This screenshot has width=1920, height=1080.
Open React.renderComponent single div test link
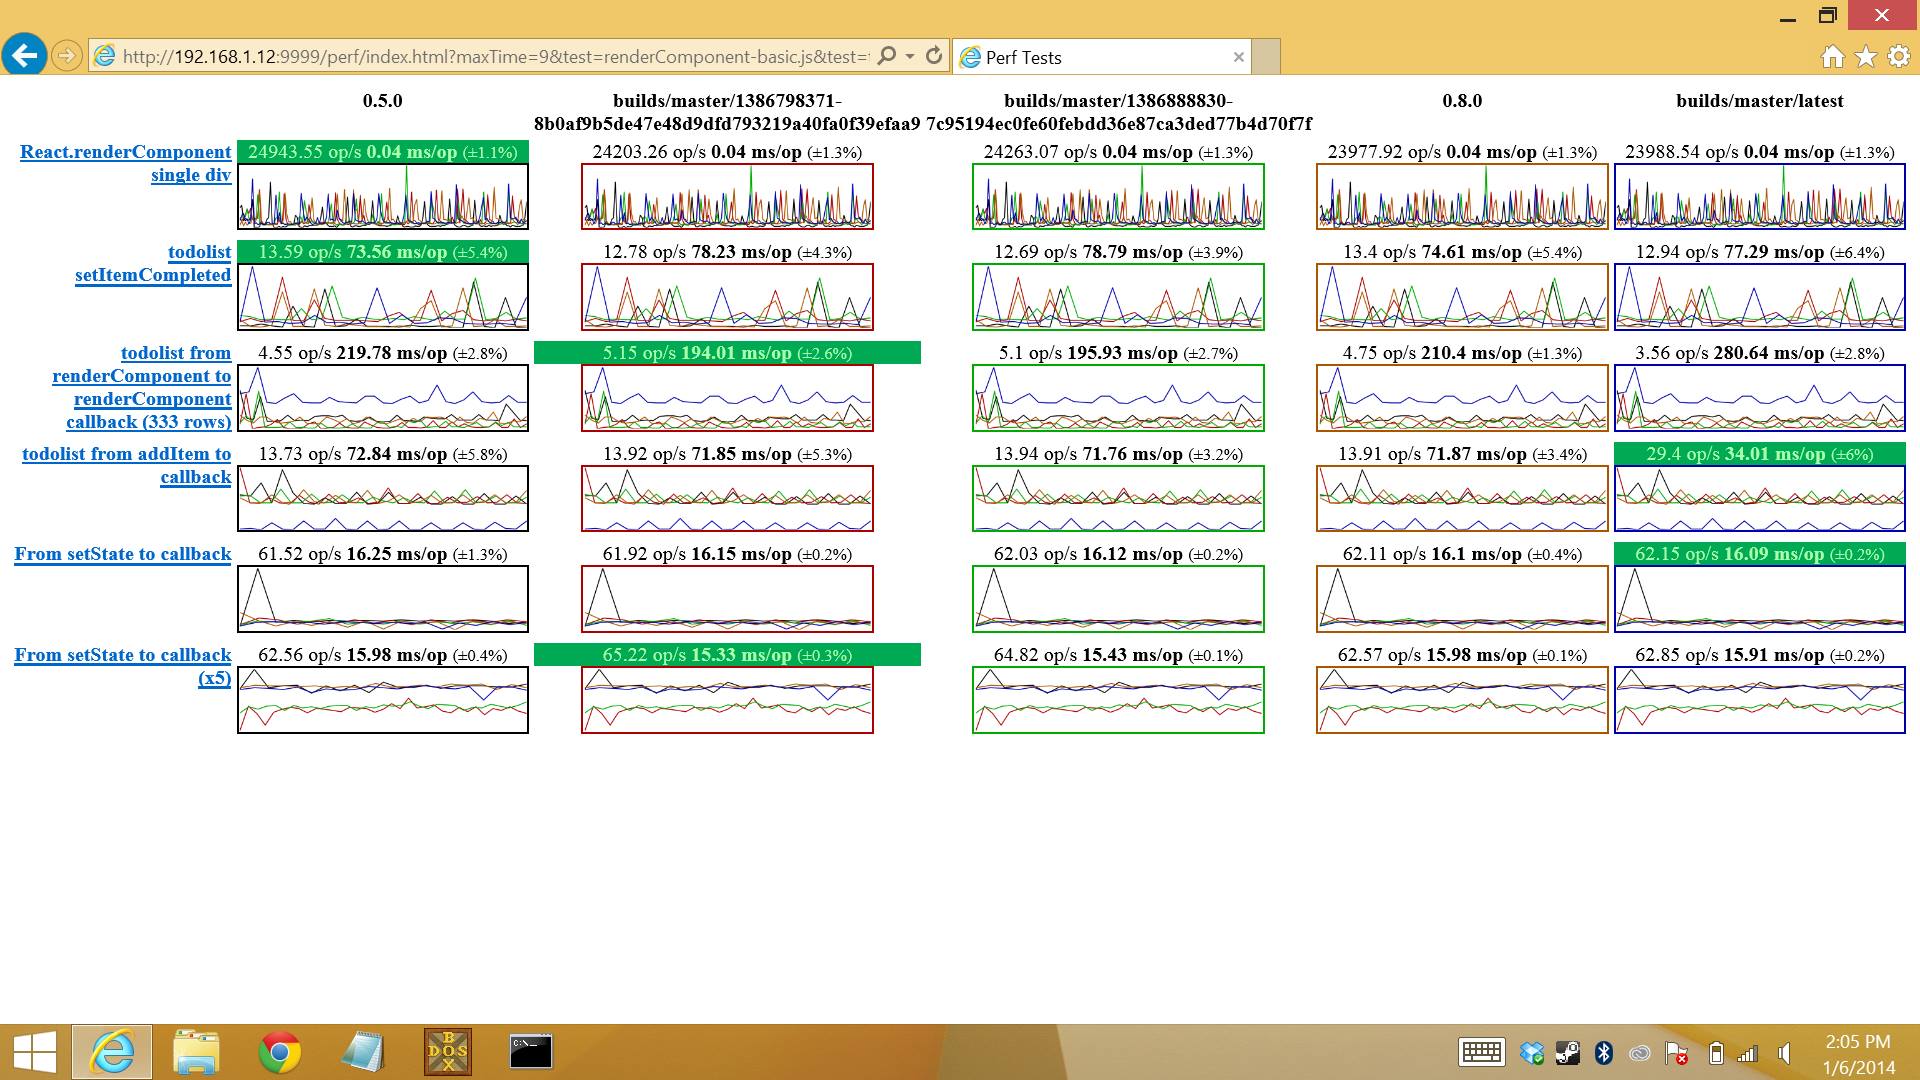pos(126,163)
